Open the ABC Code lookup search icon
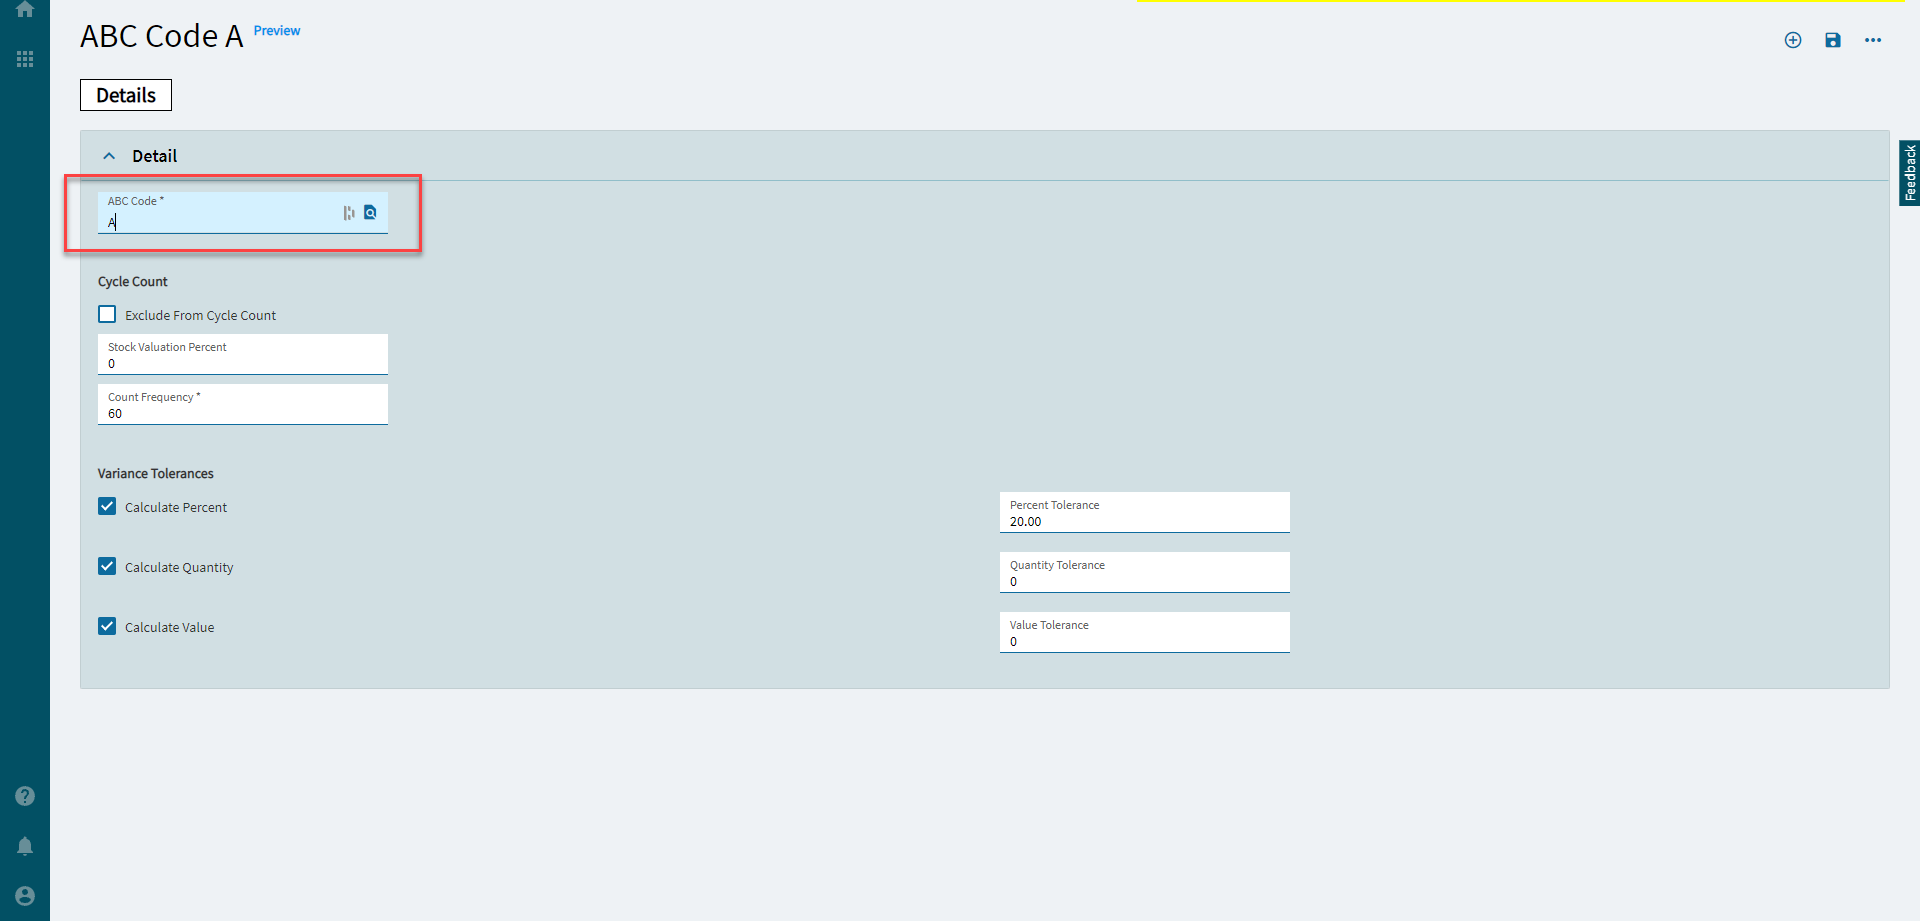Screen dimensions: 1920x921 click(371, 212)
